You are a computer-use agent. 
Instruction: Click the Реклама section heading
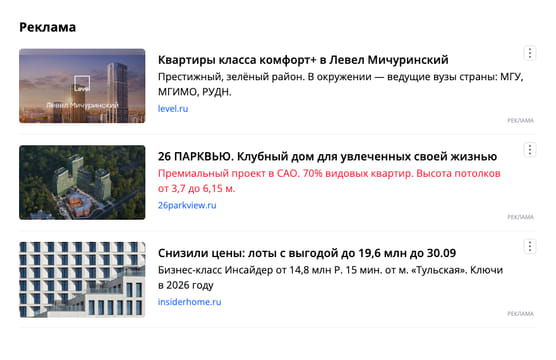[x=48, y=27]
